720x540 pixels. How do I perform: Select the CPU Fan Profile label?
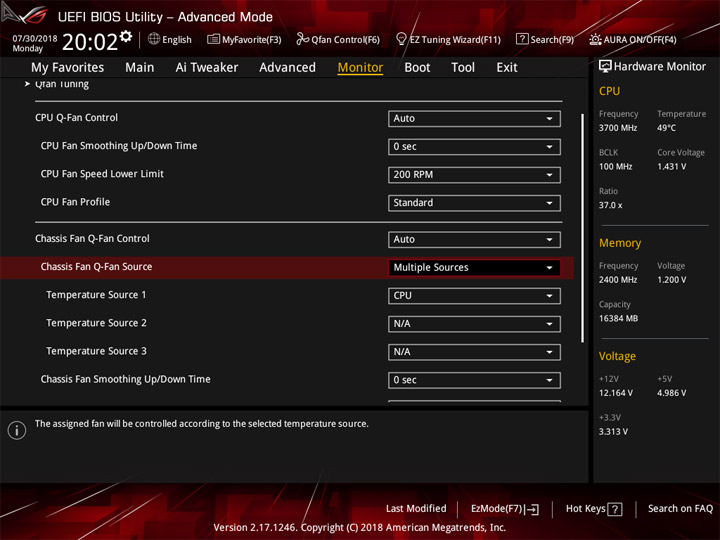[x=75, y=202]
